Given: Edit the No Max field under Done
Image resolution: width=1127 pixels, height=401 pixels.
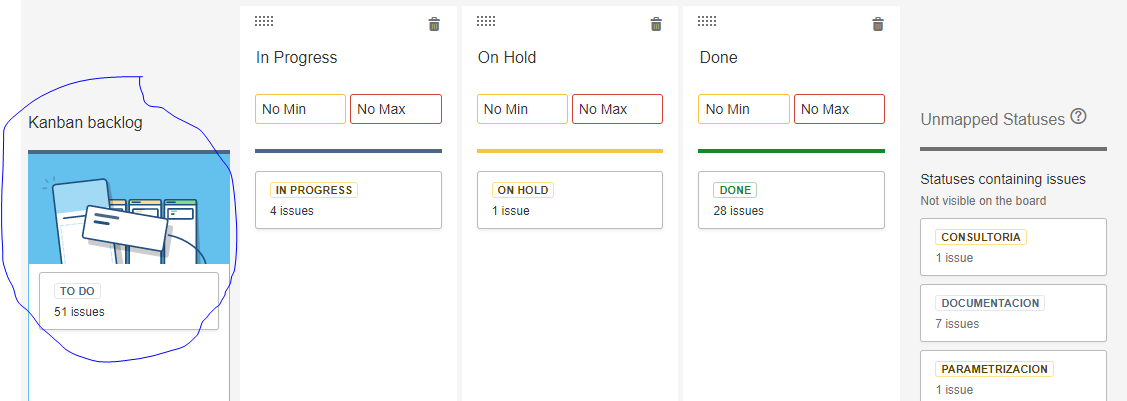Looking at the screenshot, I should click(x=840, y=109).
